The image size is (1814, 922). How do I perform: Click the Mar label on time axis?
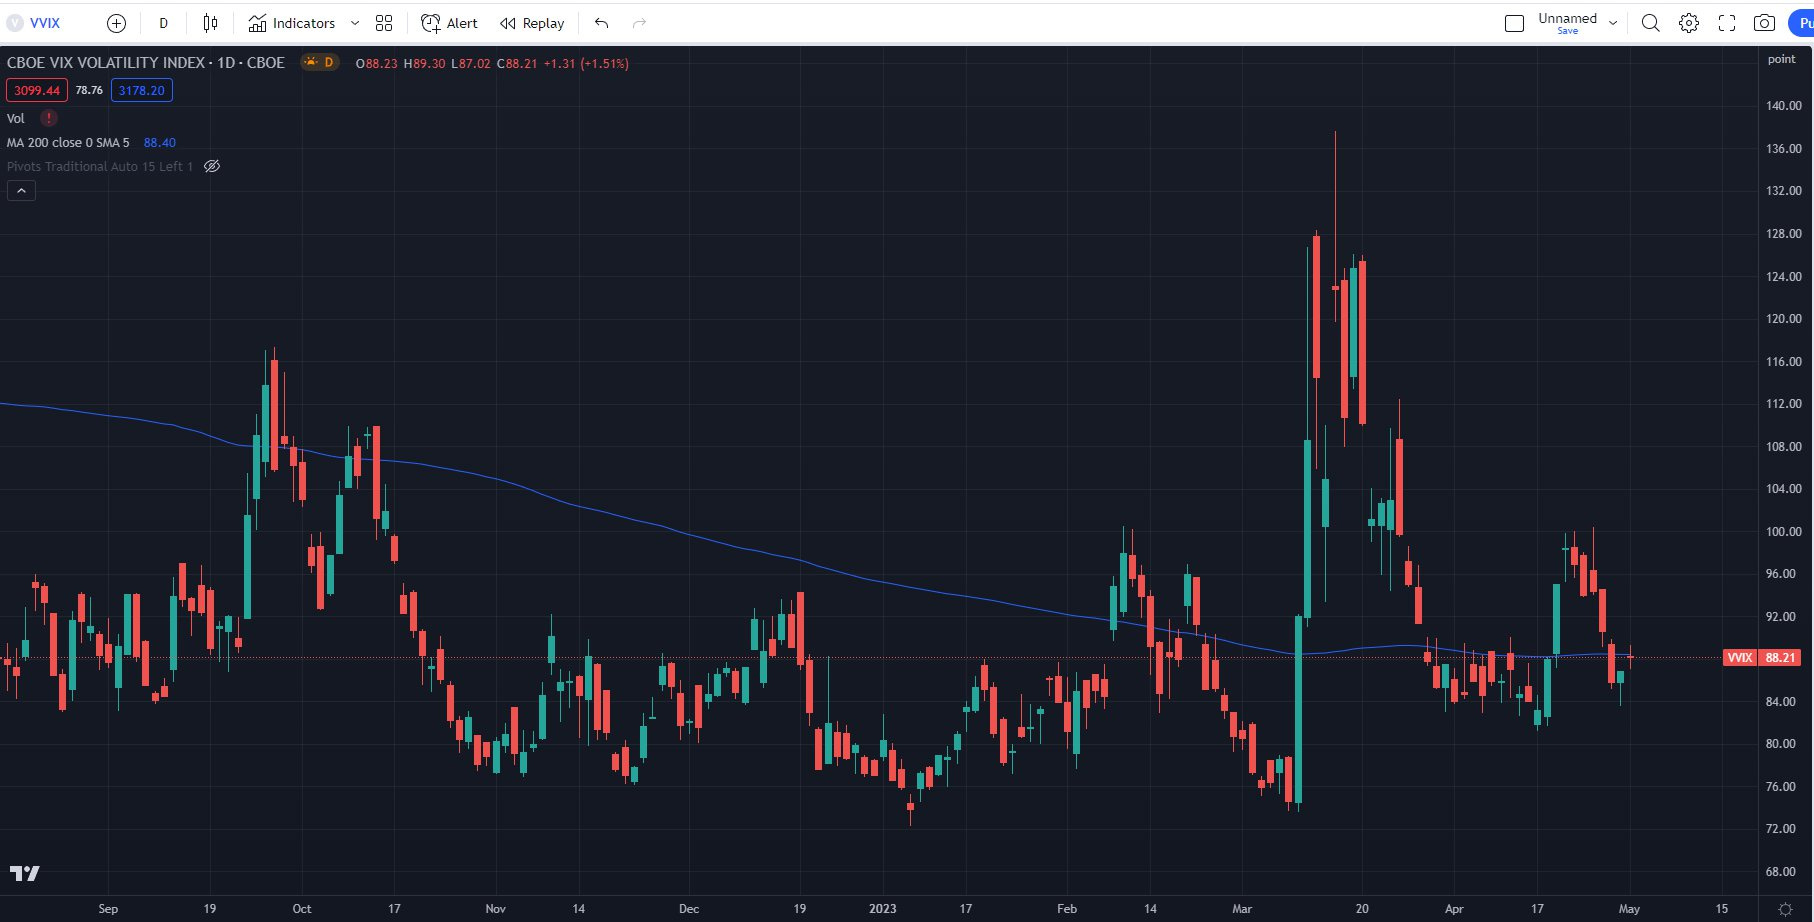coord(1242,909)
